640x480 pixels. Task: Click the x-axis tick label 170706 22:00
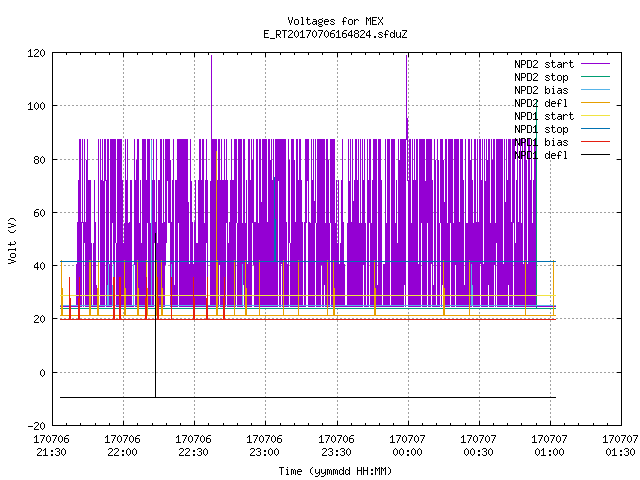[122, 446]
